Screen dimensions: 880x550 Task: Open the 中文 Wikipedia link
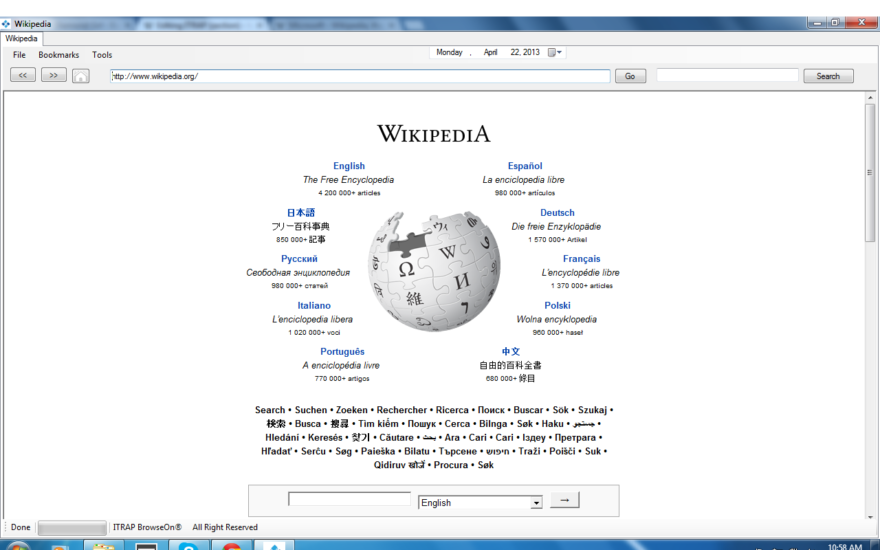coord(511,352)
